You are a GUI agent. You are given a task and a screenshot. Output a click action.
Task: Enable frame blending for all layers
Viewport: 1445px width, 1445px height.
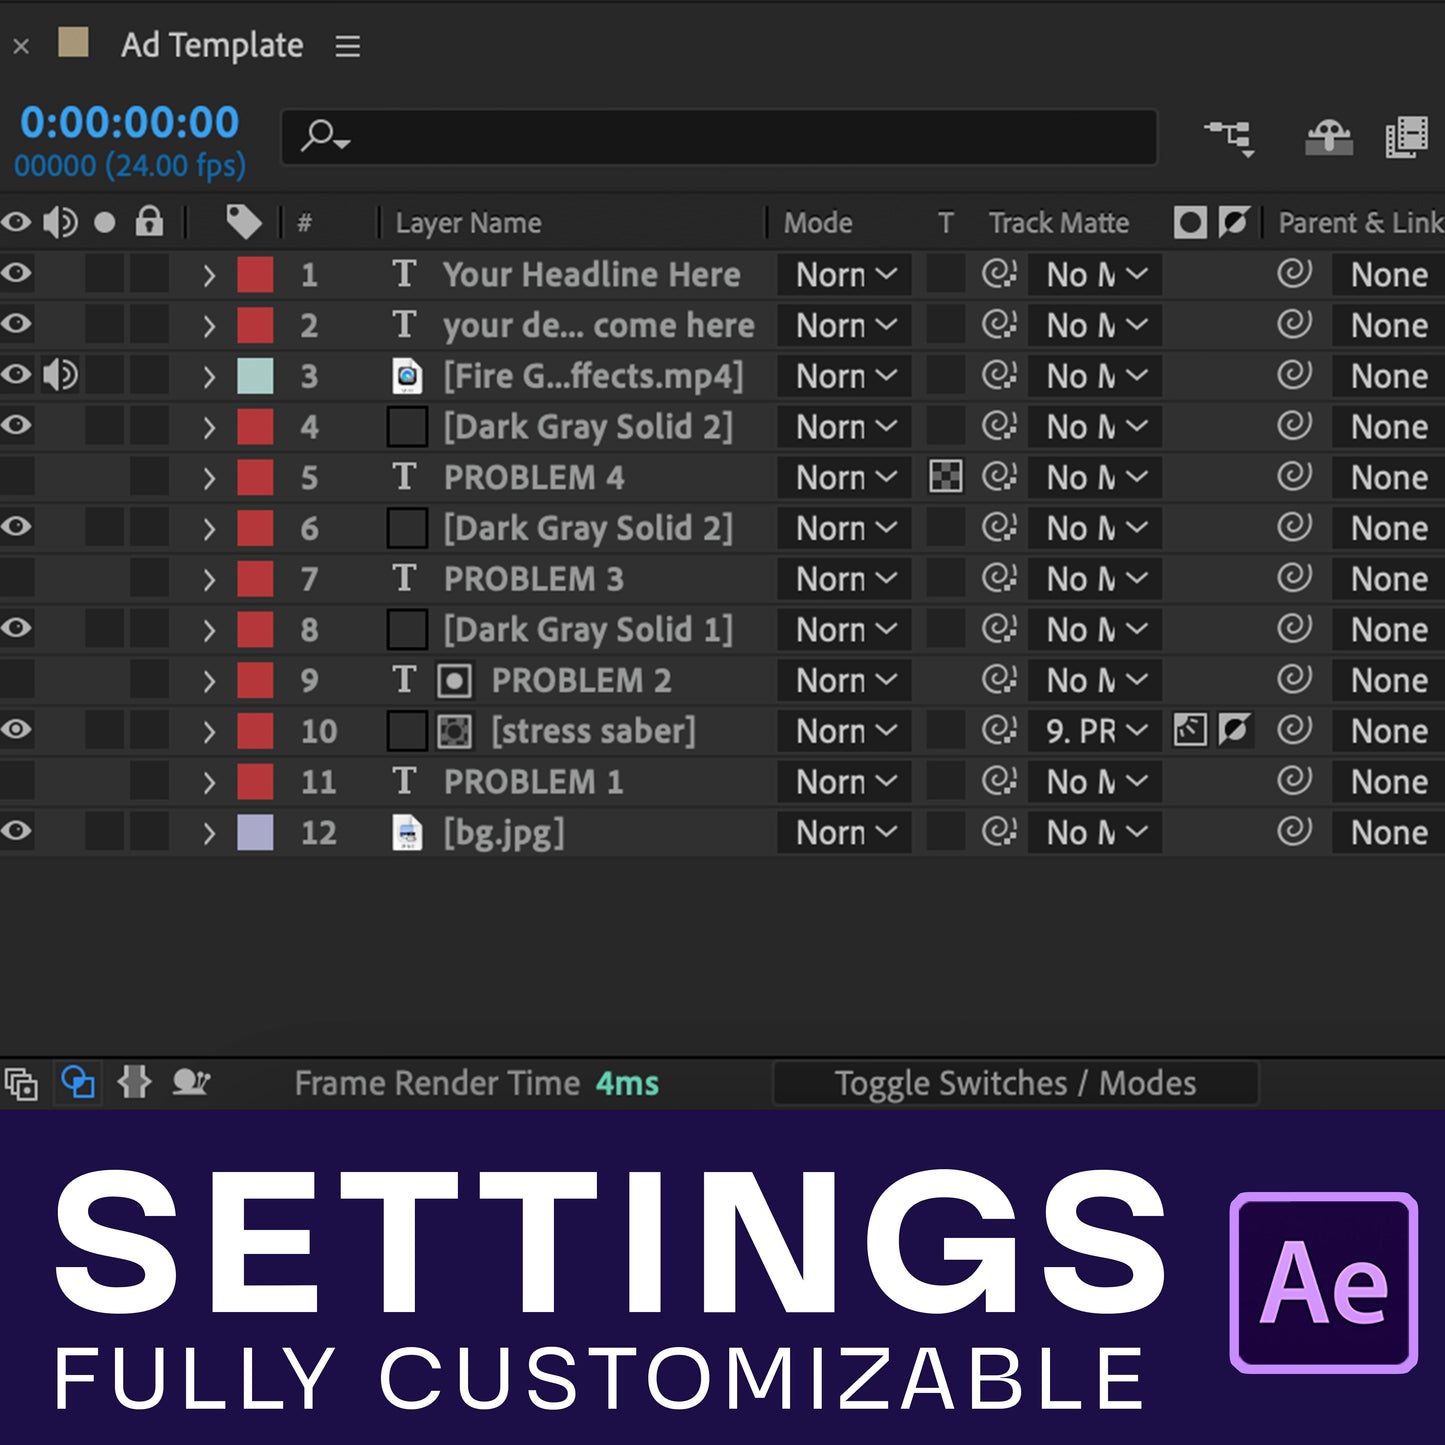[x=1406, y=137]
